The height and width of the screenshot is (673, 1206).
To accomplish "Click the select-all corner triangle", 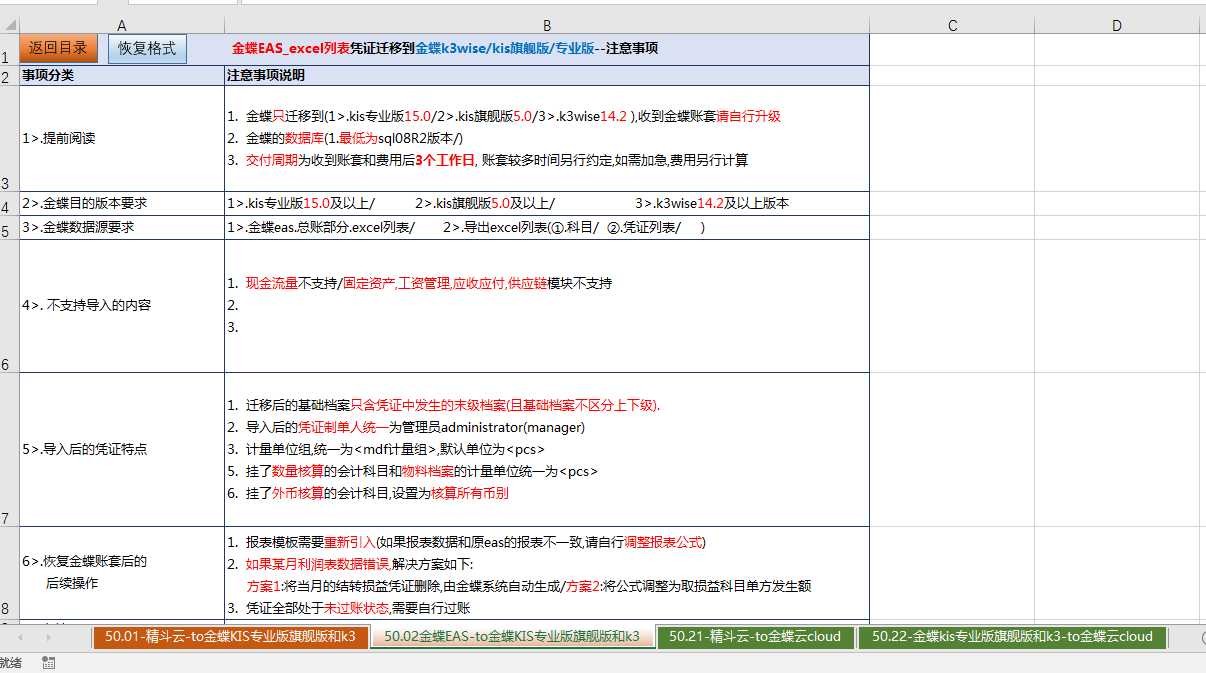I will pos(9,25).
